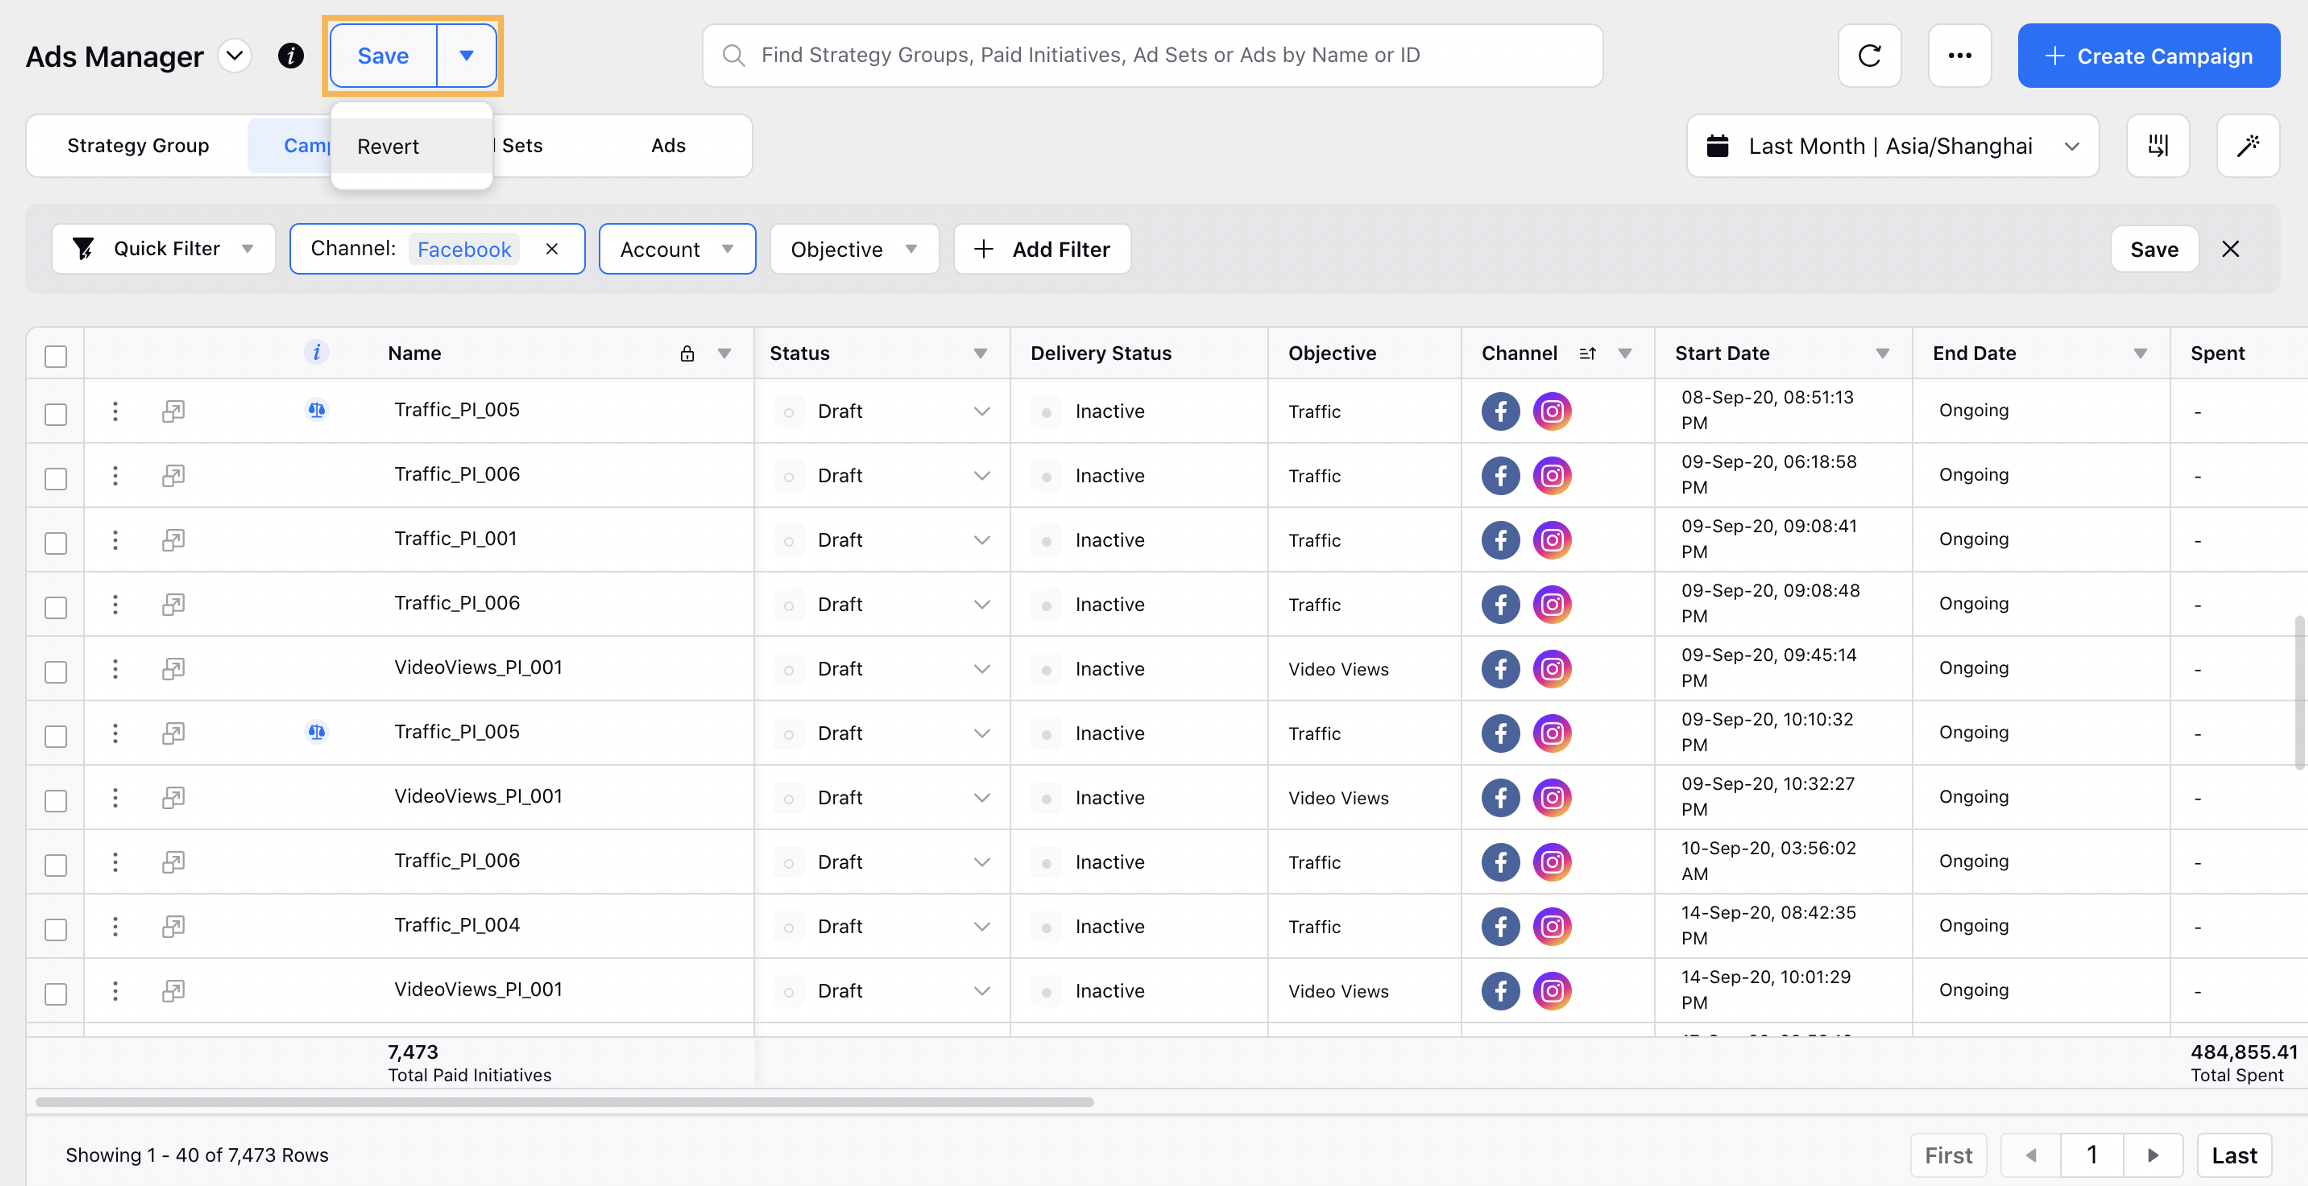Click Facebook icon in Traffic_PI_001 row
The width and height of the screenshot is (2308, 1186).
tap(1500, 540)
